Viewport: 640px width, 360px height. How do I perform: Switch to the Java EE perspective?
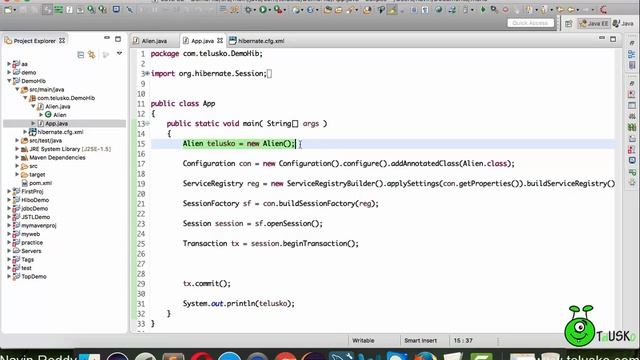tap(594, 24)
